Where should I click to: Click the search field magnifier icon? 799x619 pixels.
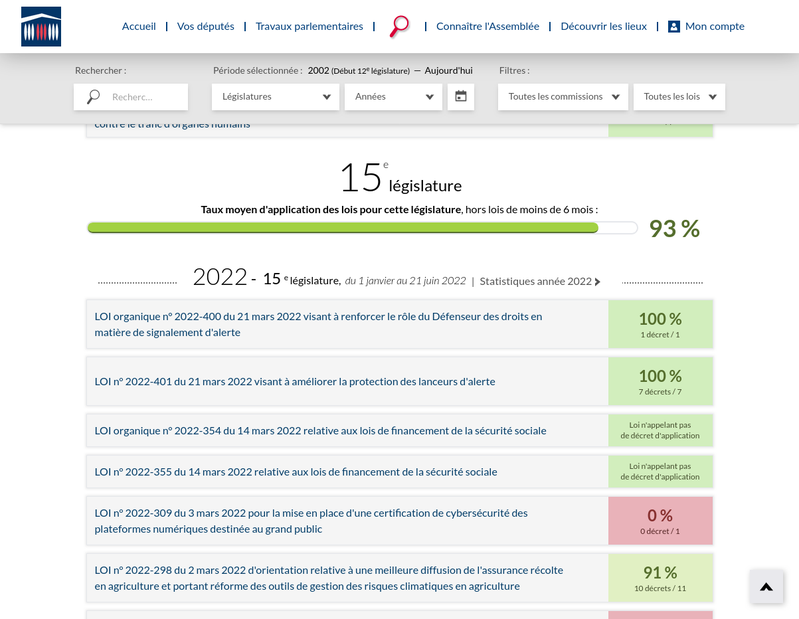(x=93, y=96)
